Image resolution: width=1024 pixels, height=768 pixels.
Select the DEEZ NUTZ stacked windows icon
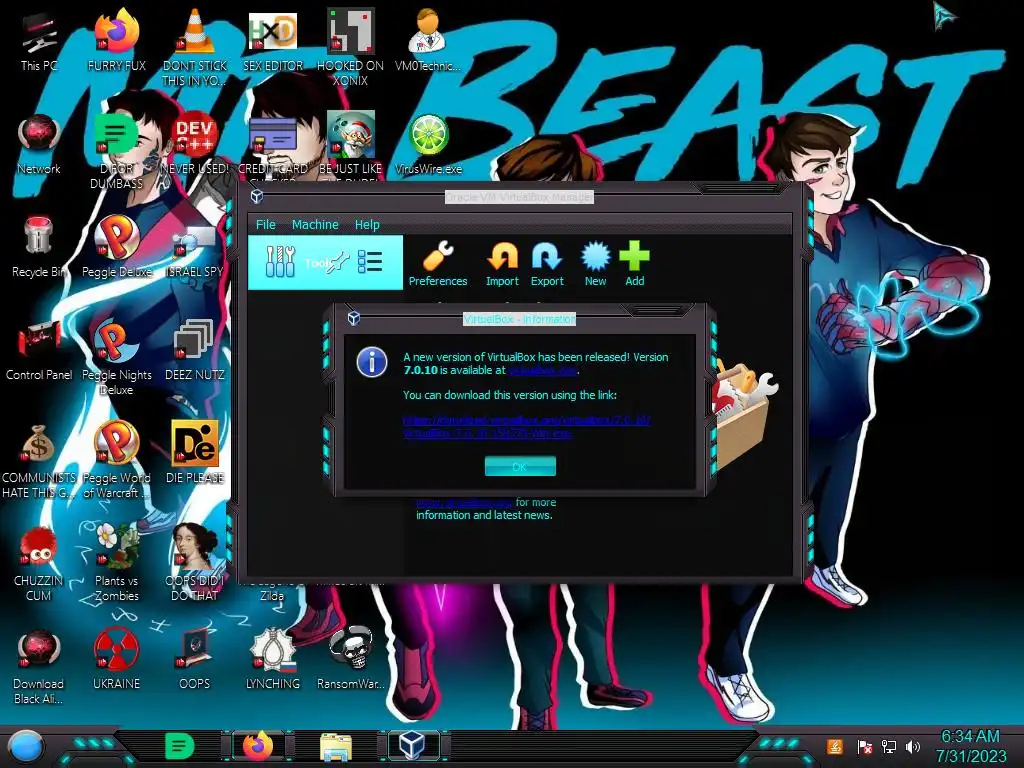[x=195, y=350]
